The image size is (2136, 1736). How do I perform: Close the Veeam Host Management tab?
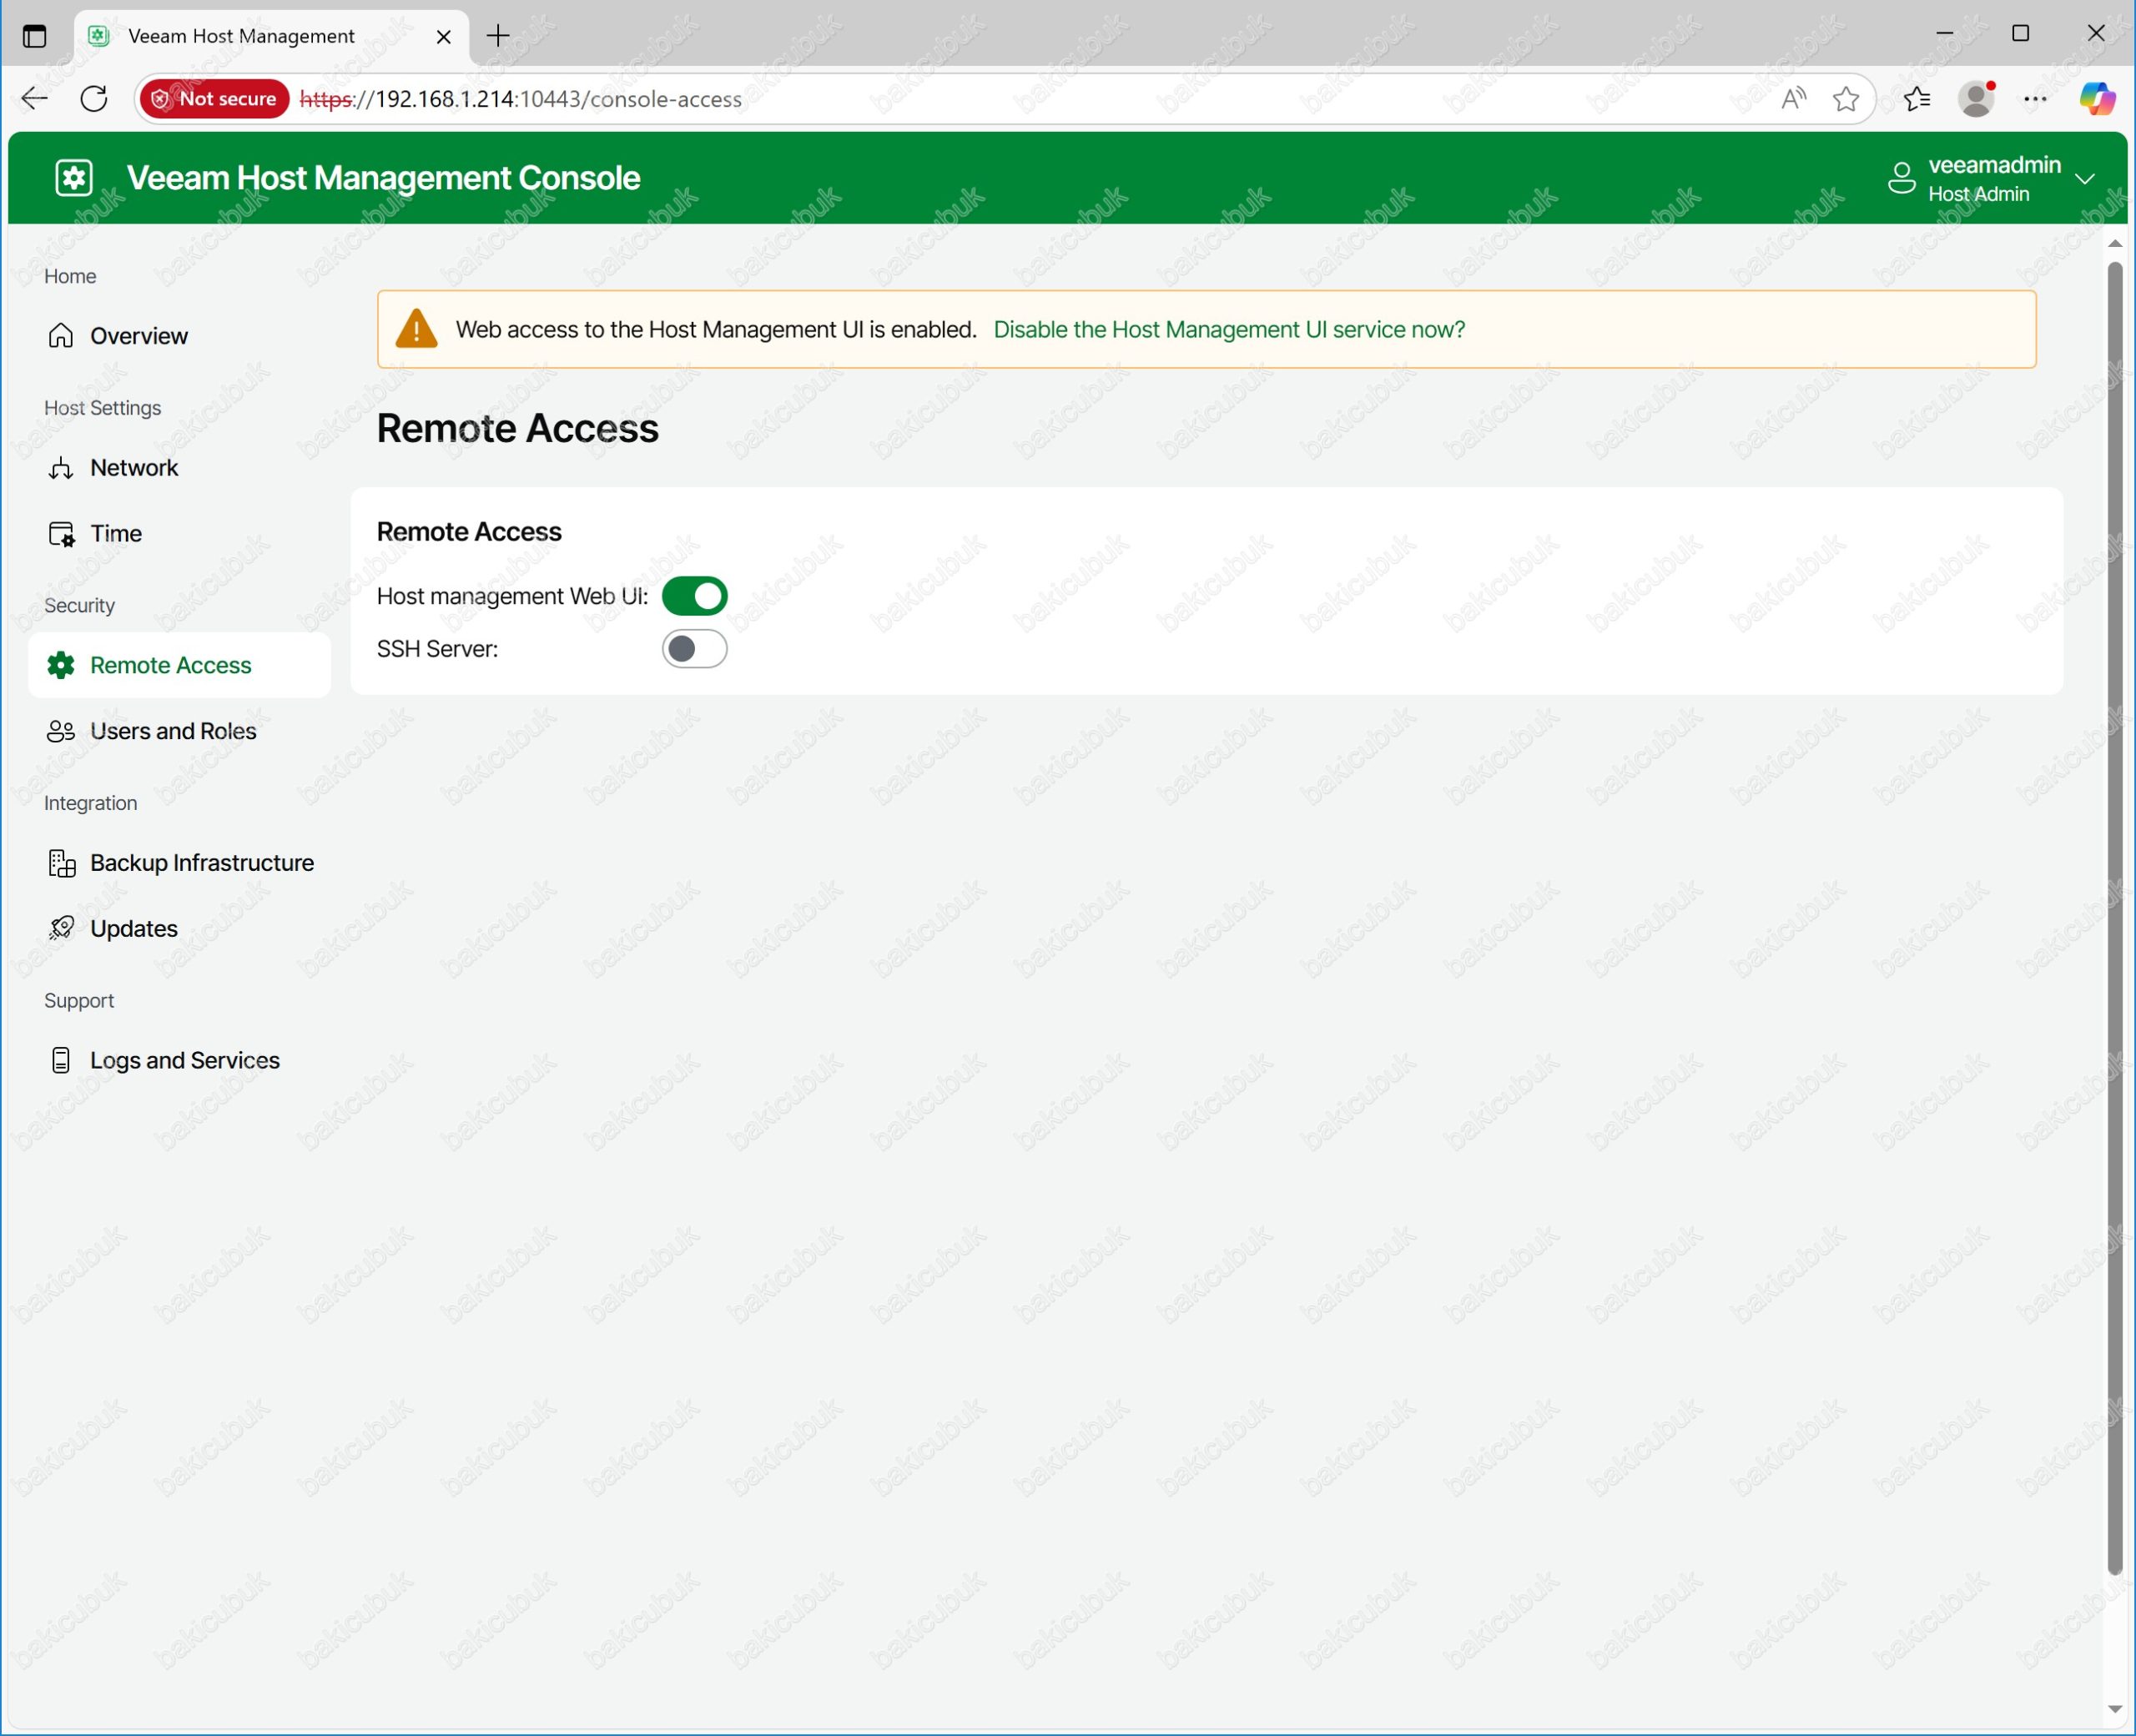(x=444, y=36)
